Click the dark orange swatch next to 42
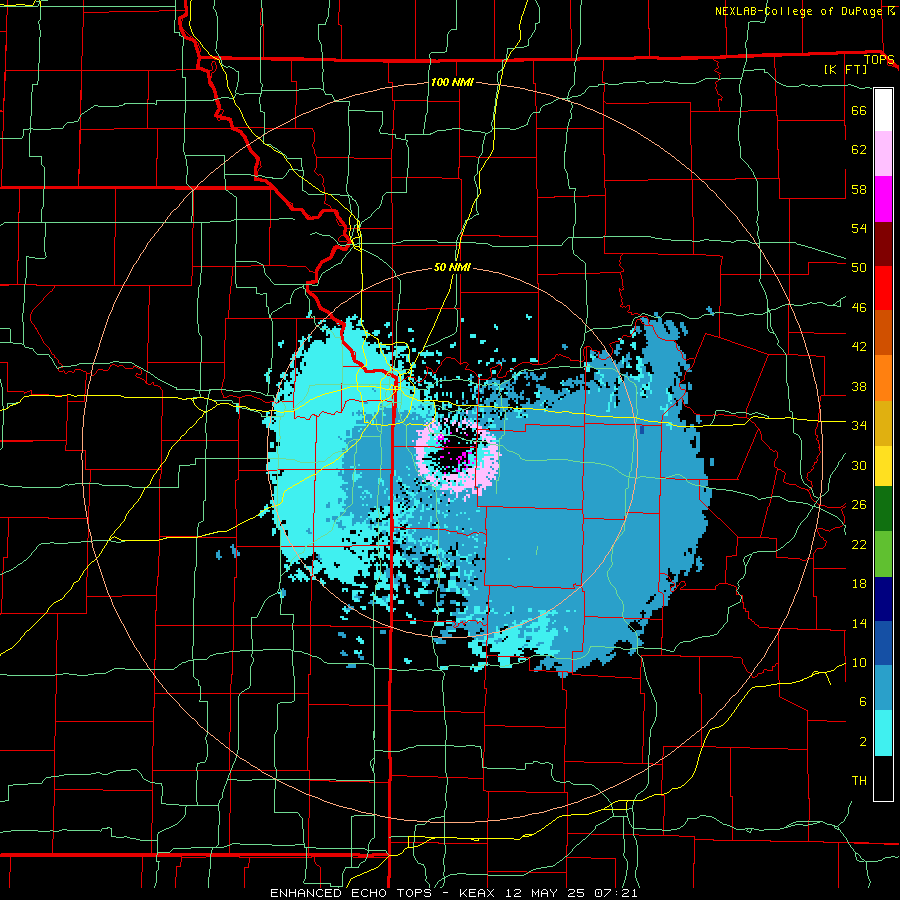This screenshot has width=900, height=900. click(883, 333)
